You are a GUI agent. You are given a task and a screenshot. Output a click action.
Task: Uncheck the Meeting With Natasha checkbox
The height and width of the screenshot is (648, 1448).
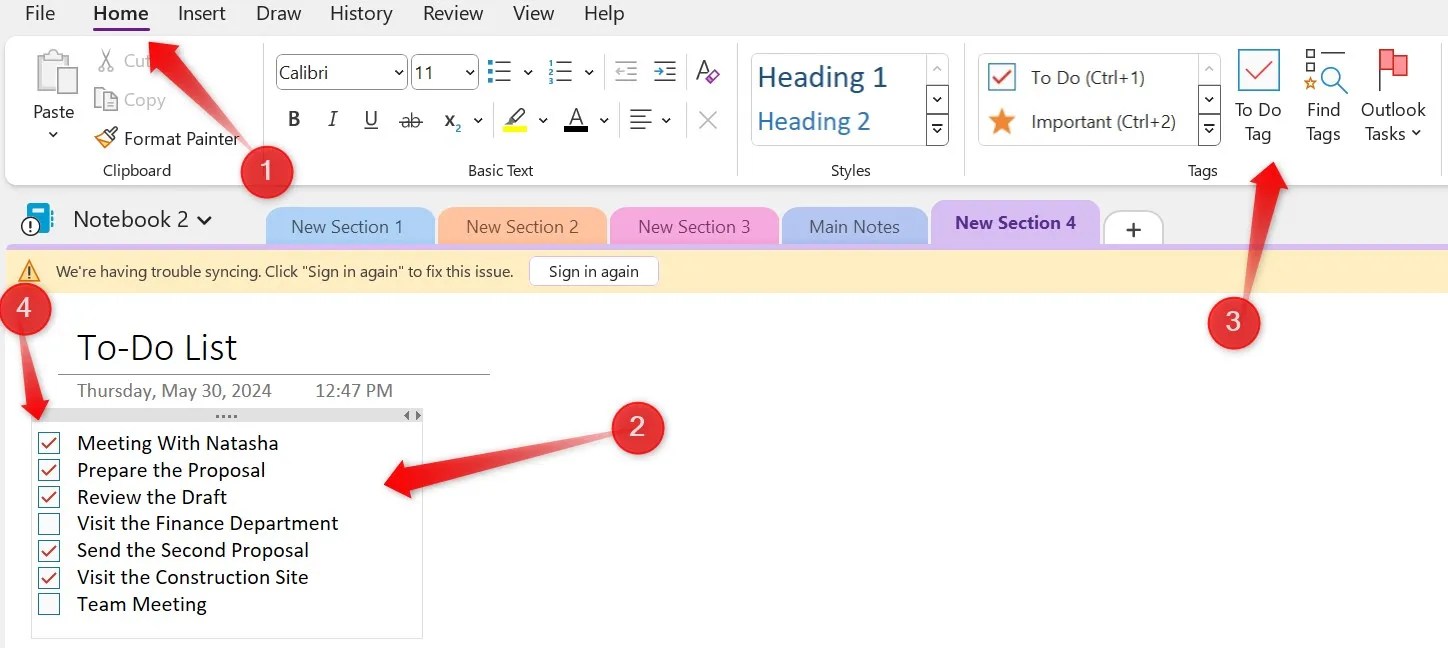pos(48,443)
